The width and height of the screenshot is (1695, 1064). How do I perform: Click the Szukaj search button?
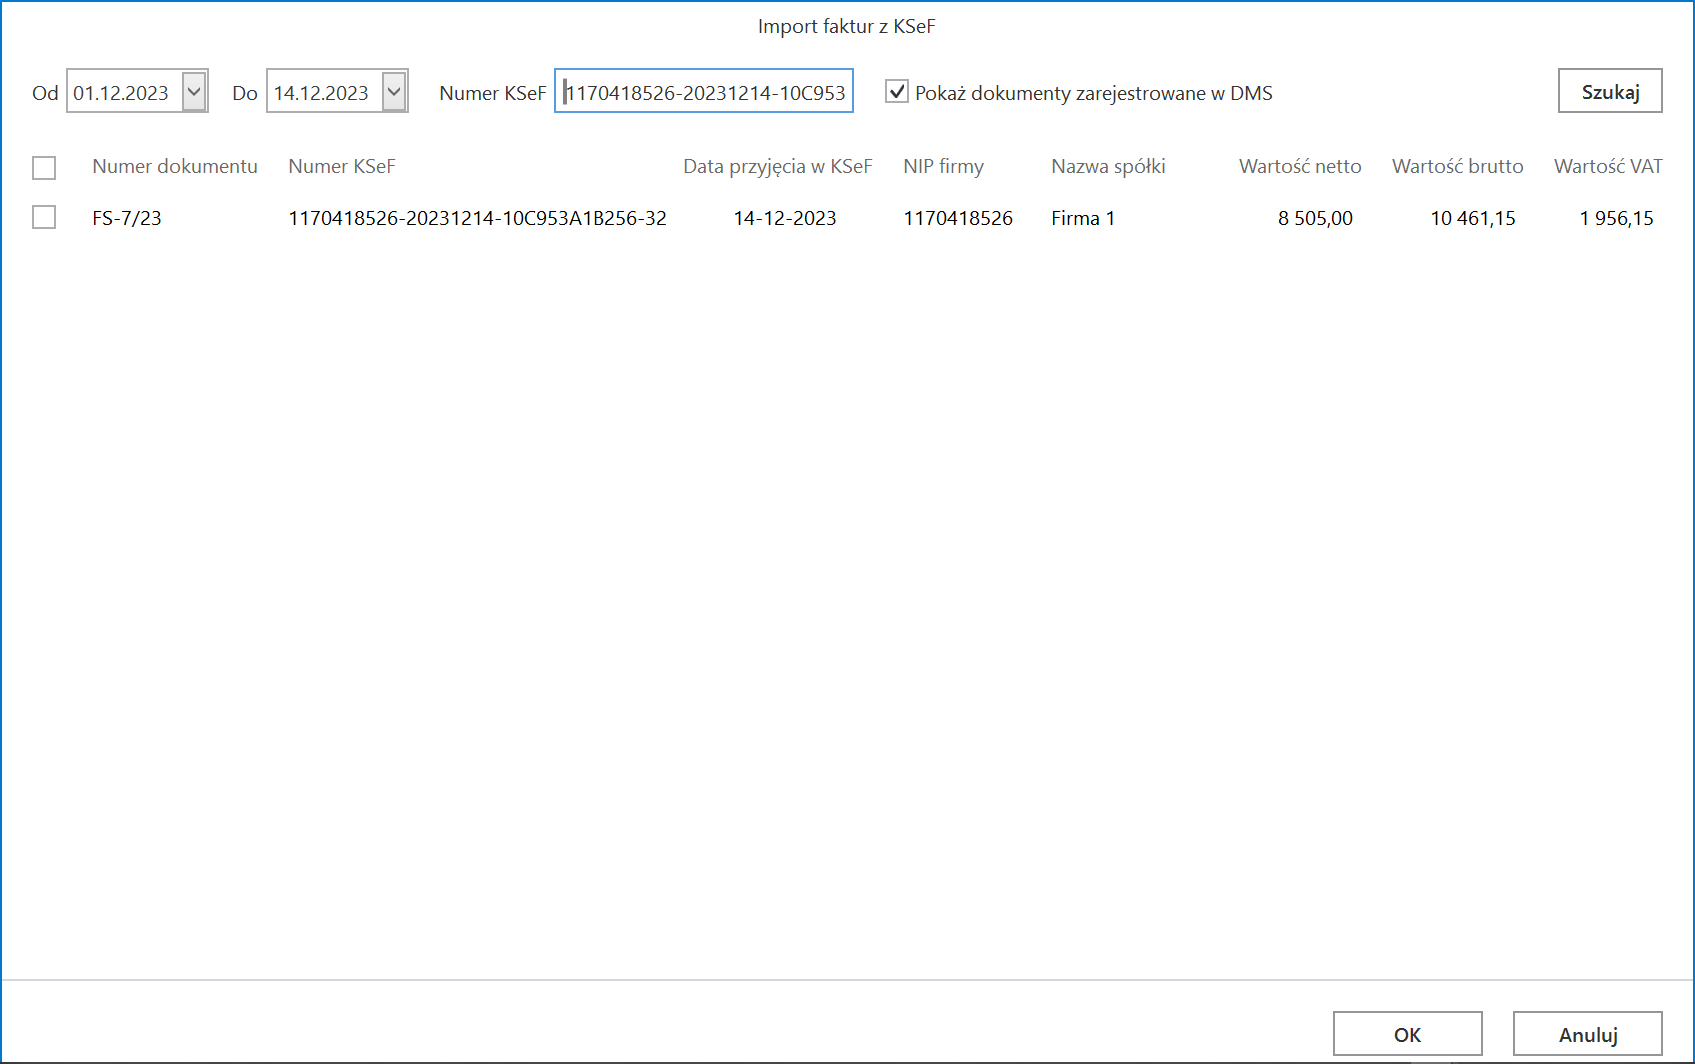coord(1610,91)
